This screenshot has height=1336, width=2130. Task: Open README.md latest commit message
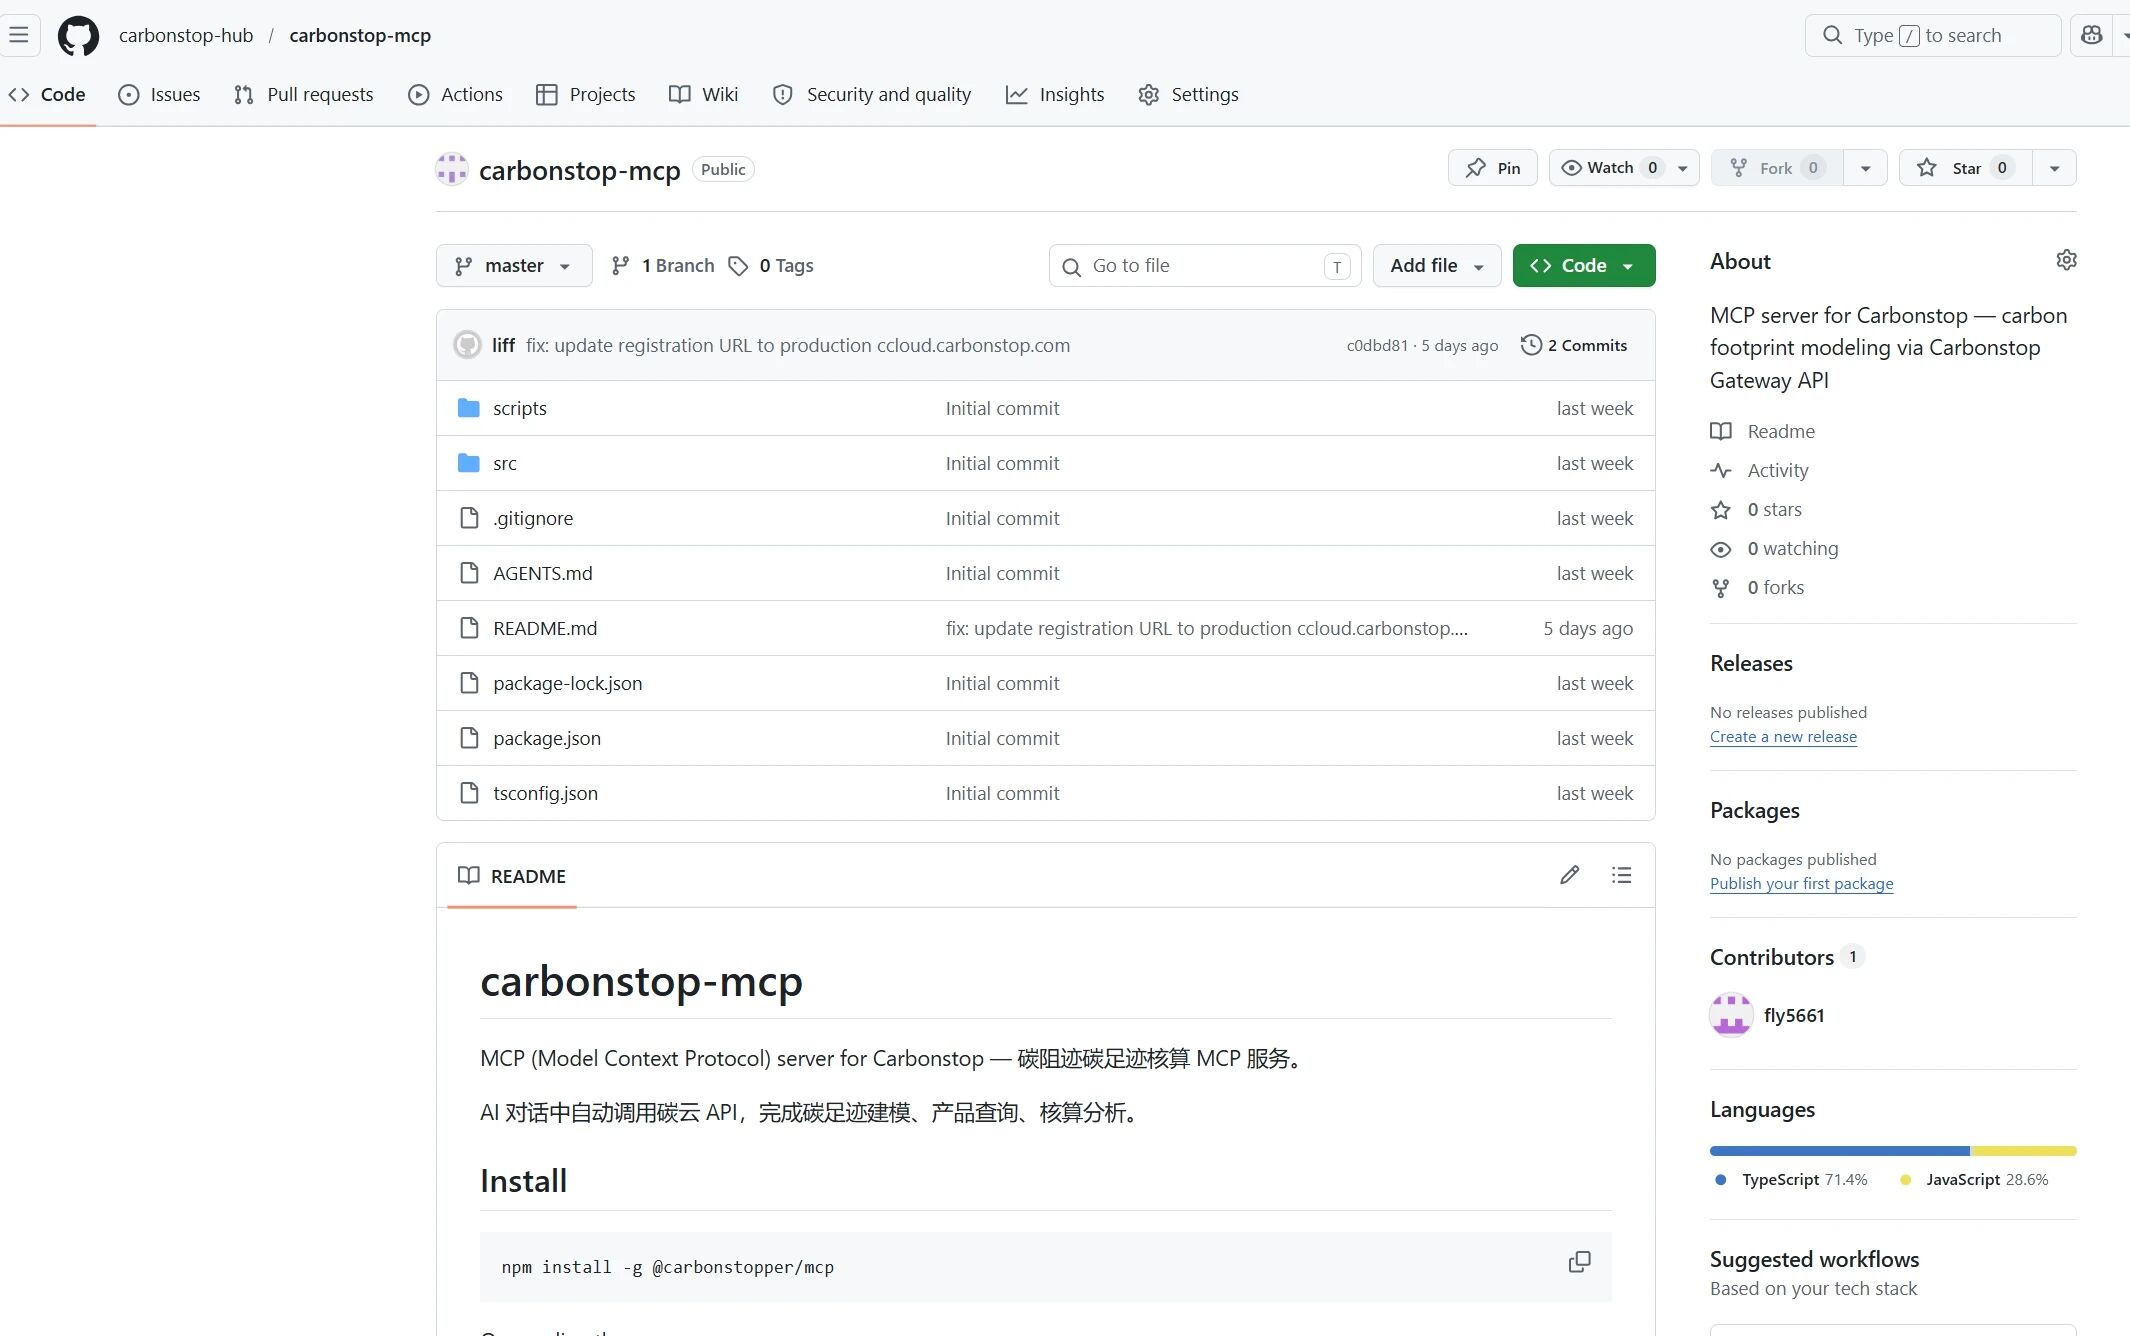pos(1207,628)
